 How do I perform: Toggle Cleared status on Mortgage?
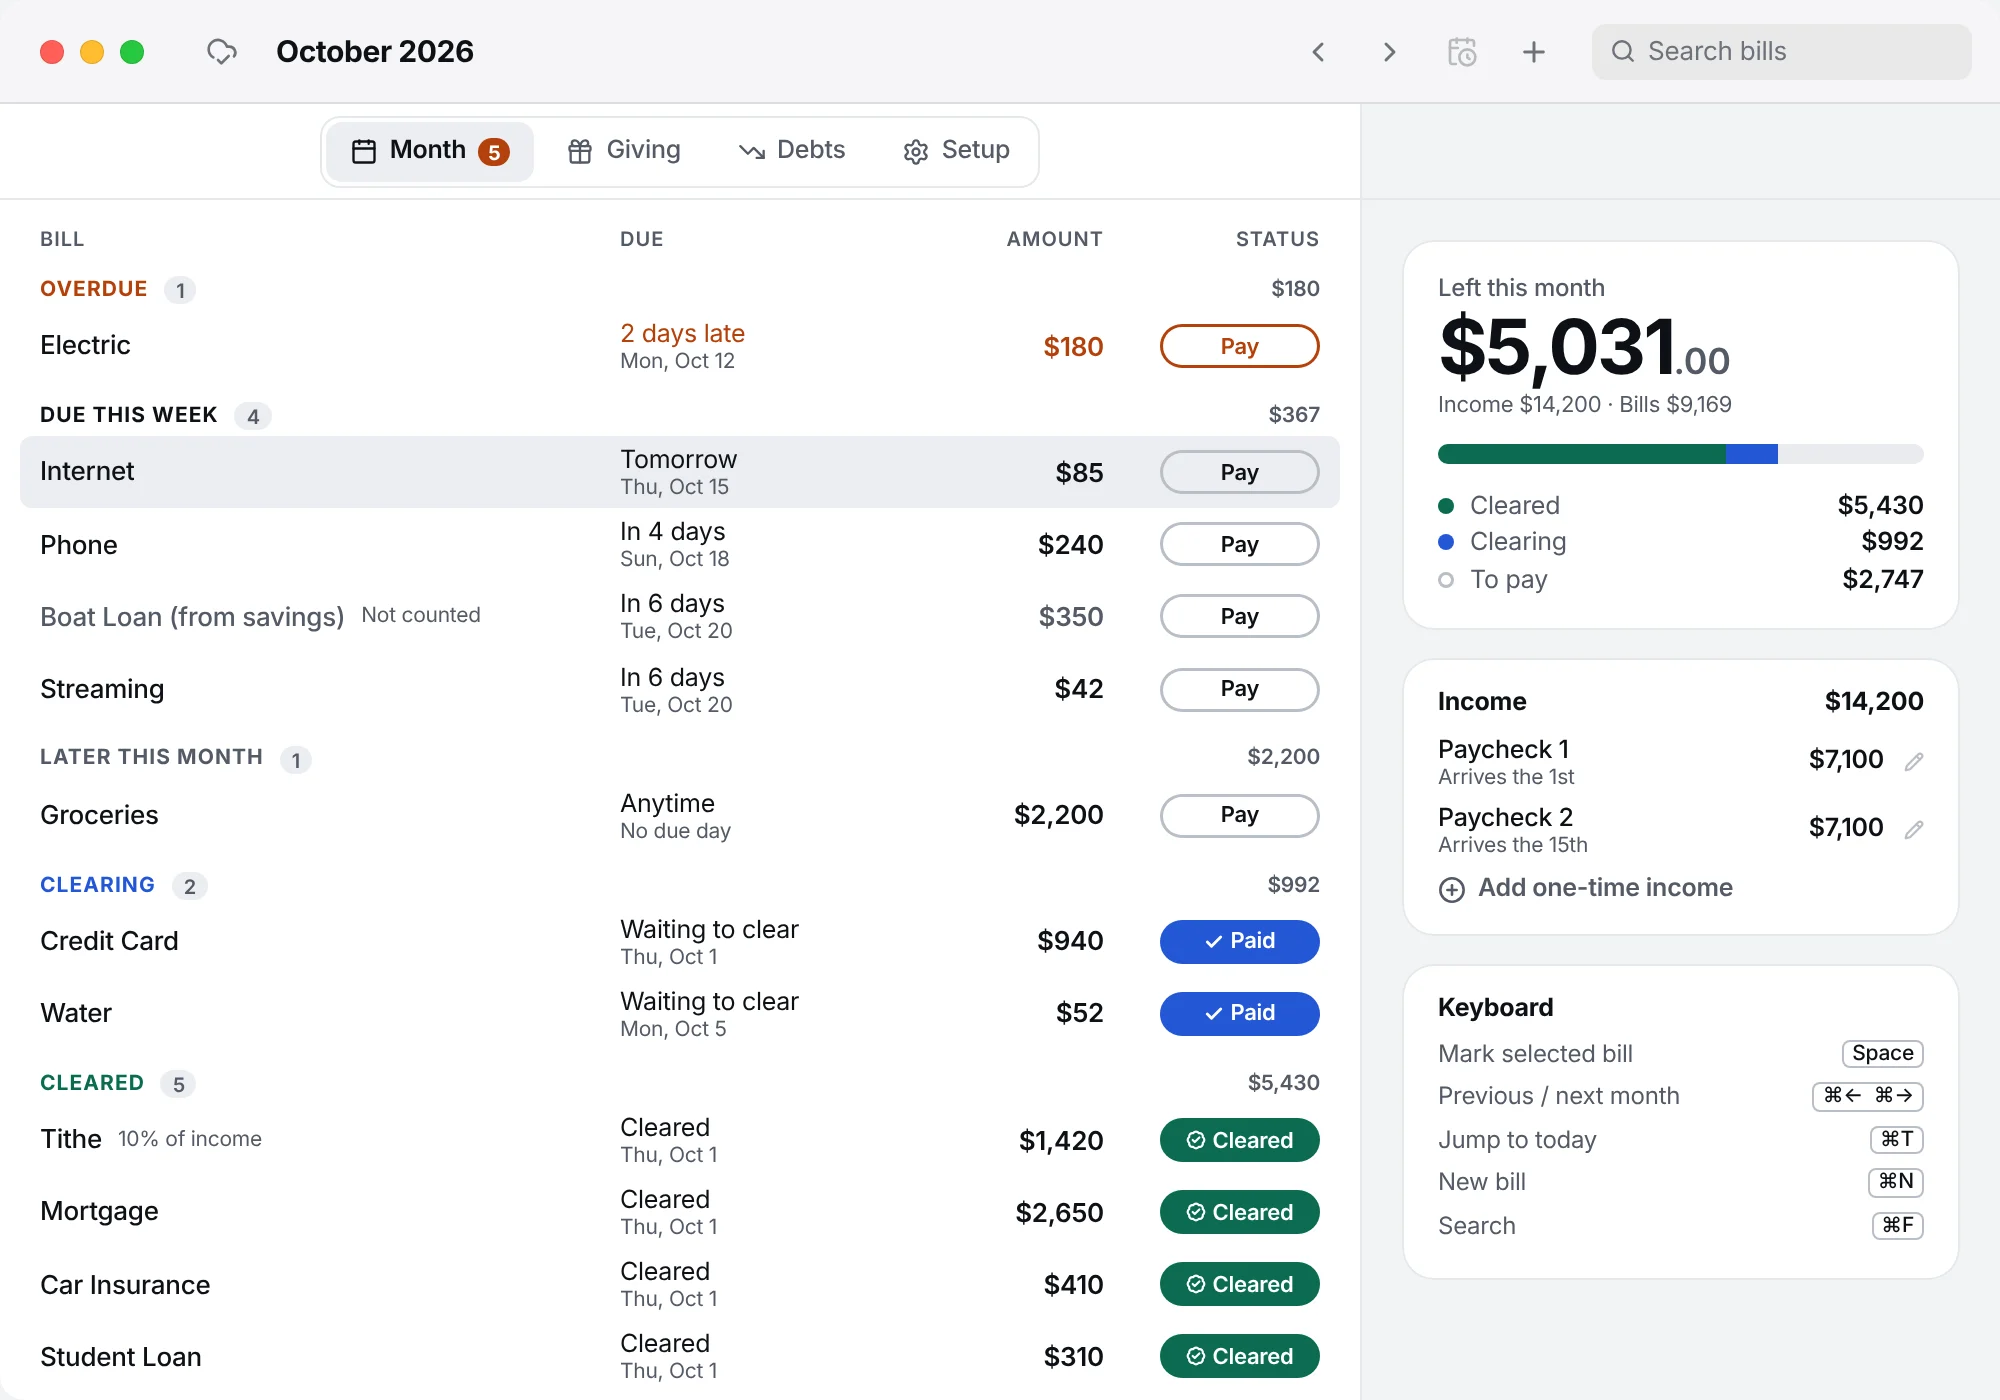click(1239, 1212)
